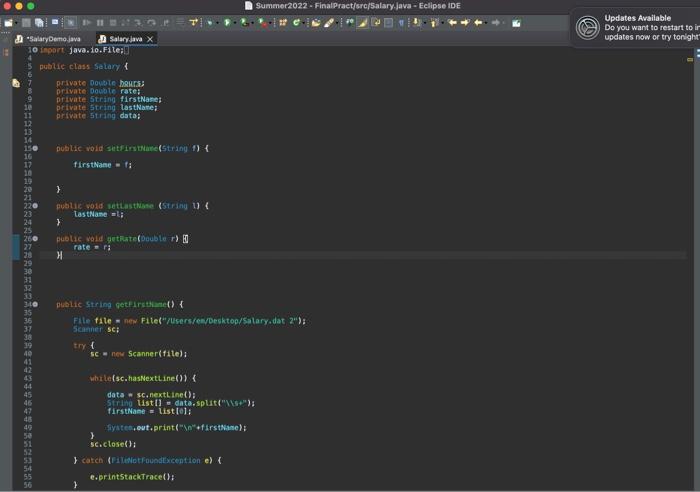Click the New Java Package icon
Viewport: 700px width, 492px height.
click(283, 22)
